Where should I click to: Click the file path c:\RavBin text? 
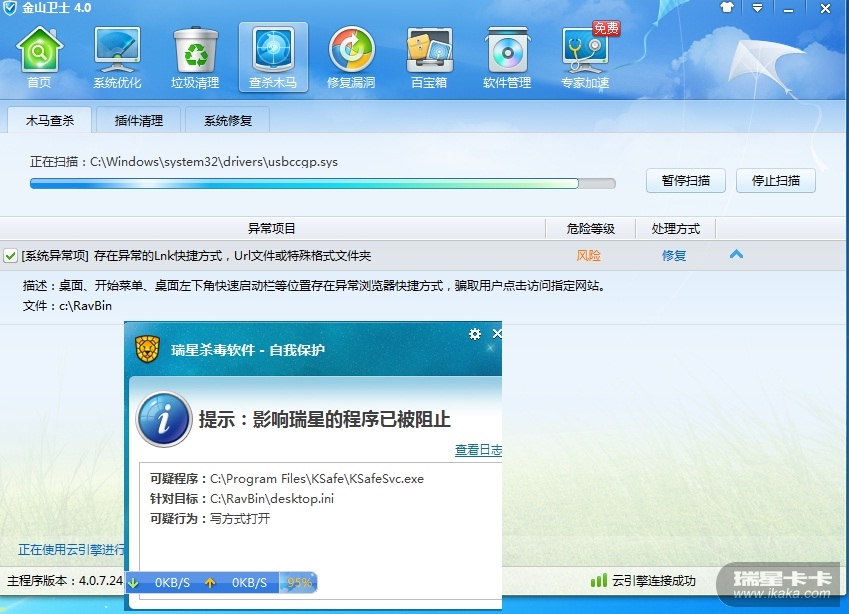coord(86,306)
